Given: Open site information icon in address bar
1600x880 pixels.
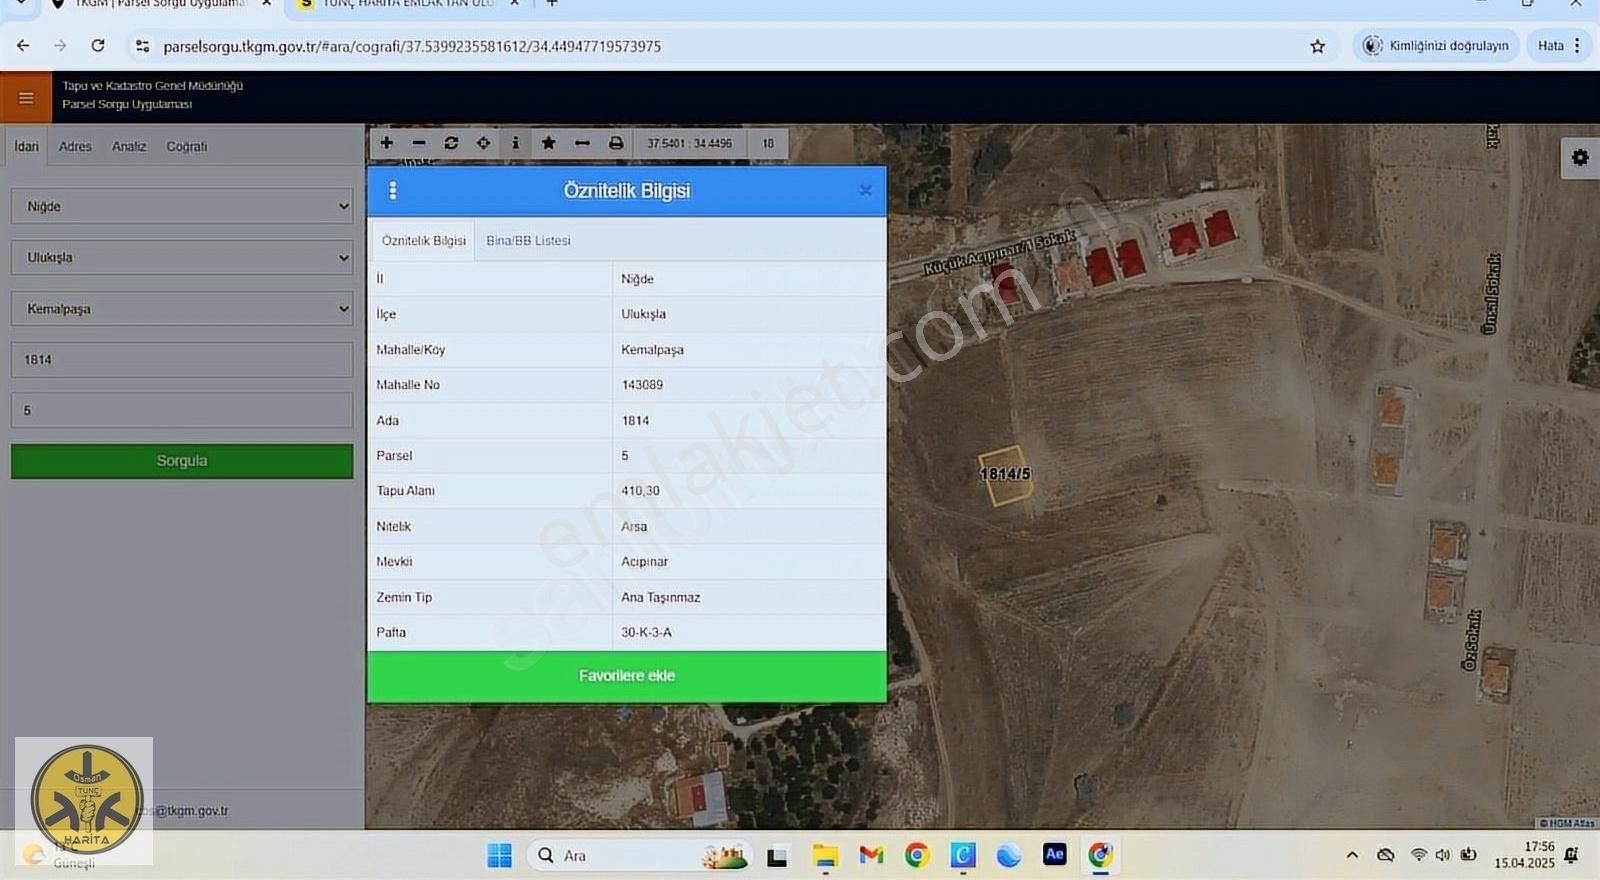Looking at the screenshot, I should [x=142, y=46].
